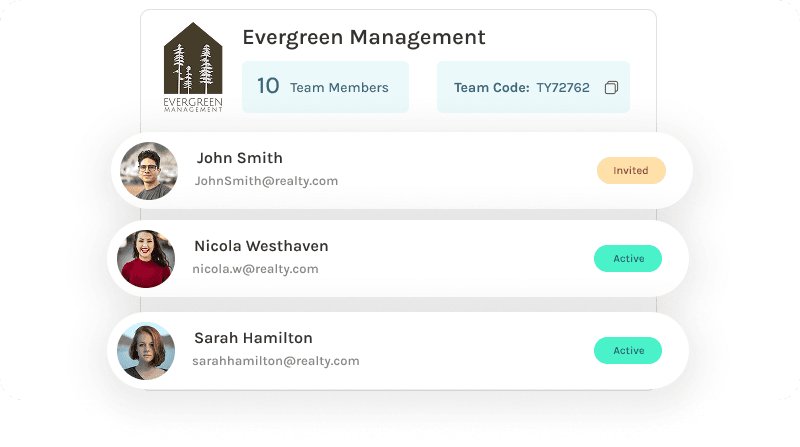Copy the team code with the copy icon
This screenshot has height=447, width=800.
(x=611, y=88)
